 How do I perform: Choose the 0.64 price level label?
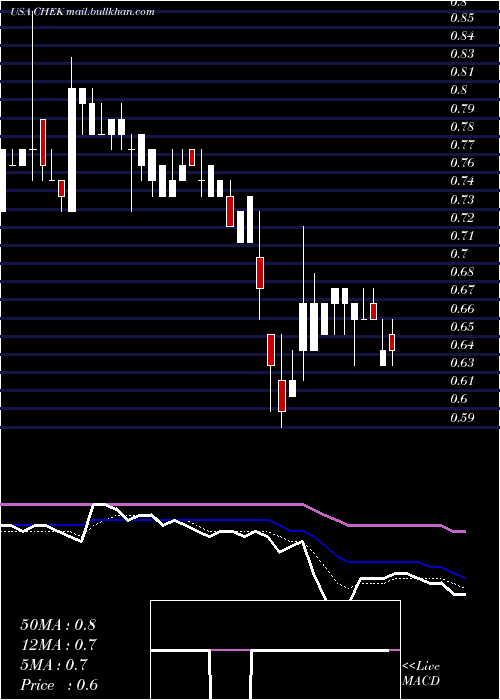pyautogui.click(x=461, y=345)
